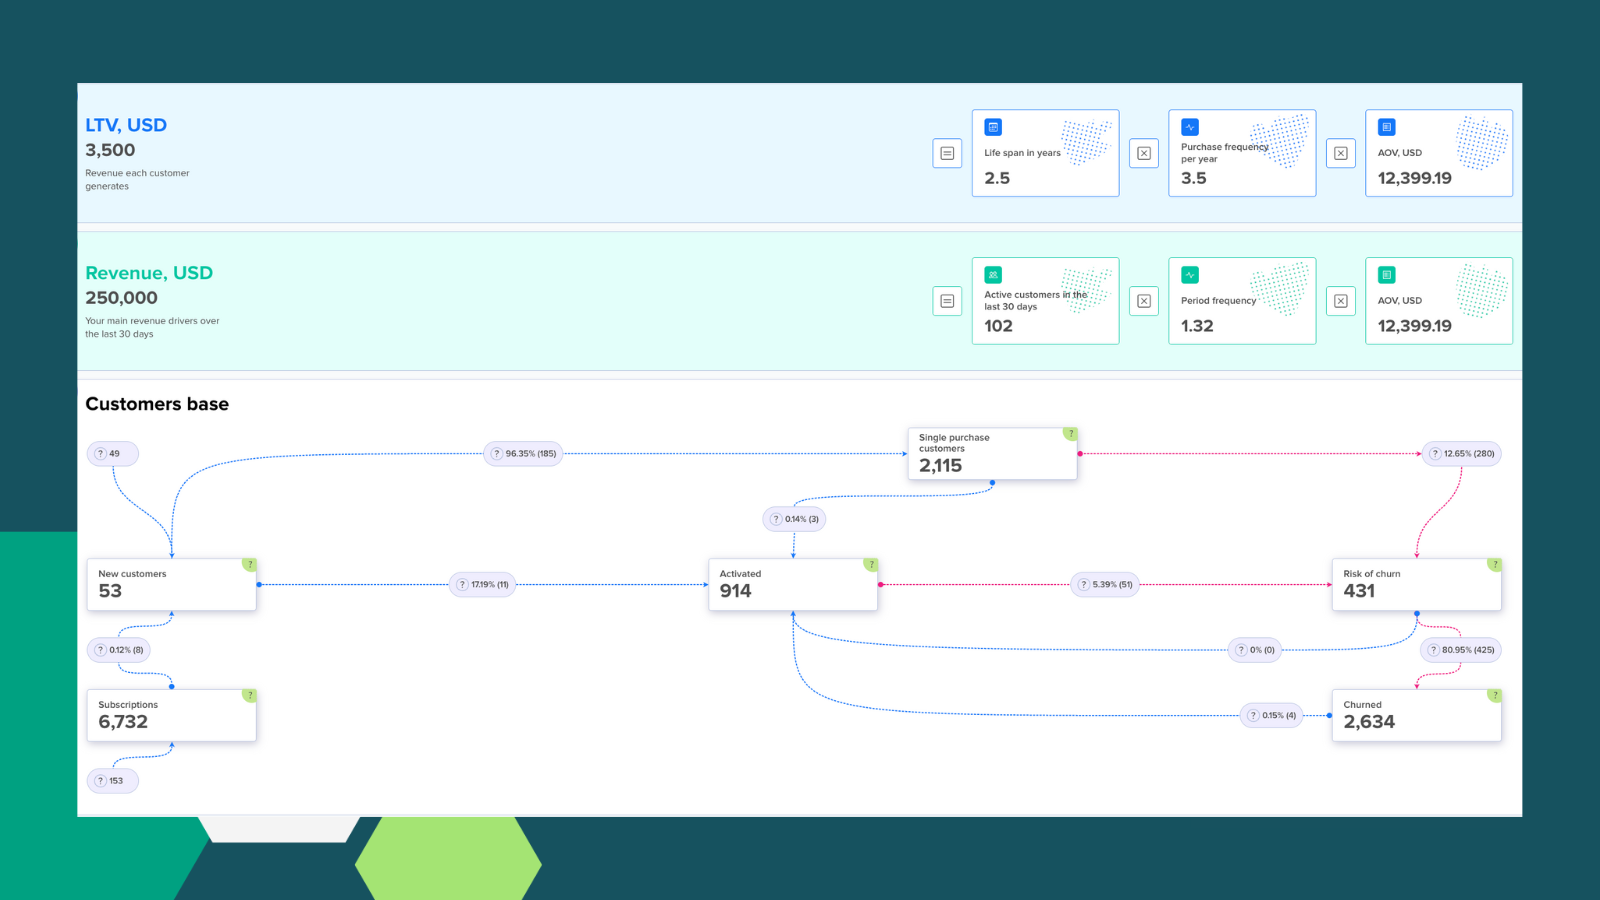Open the green help badge on New customers node
The image size is (1600, 900).
249,564
